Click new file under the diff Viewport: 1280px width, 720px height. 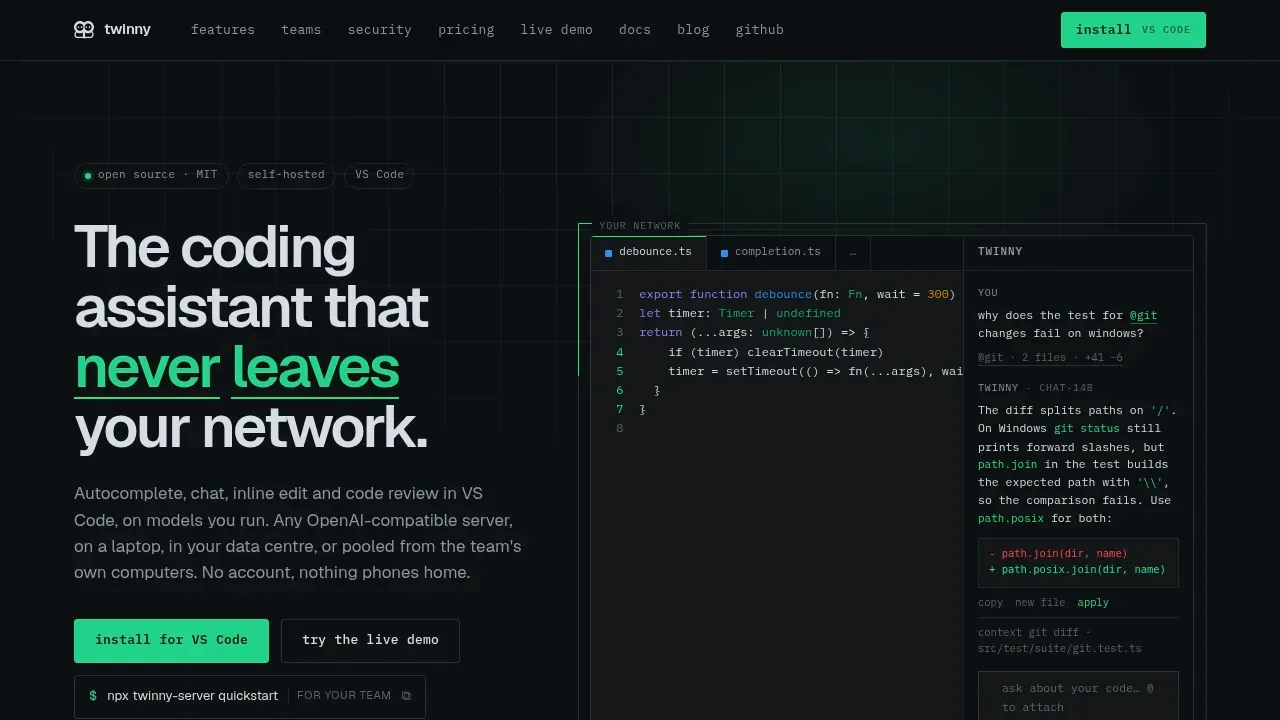[1040, 603]
